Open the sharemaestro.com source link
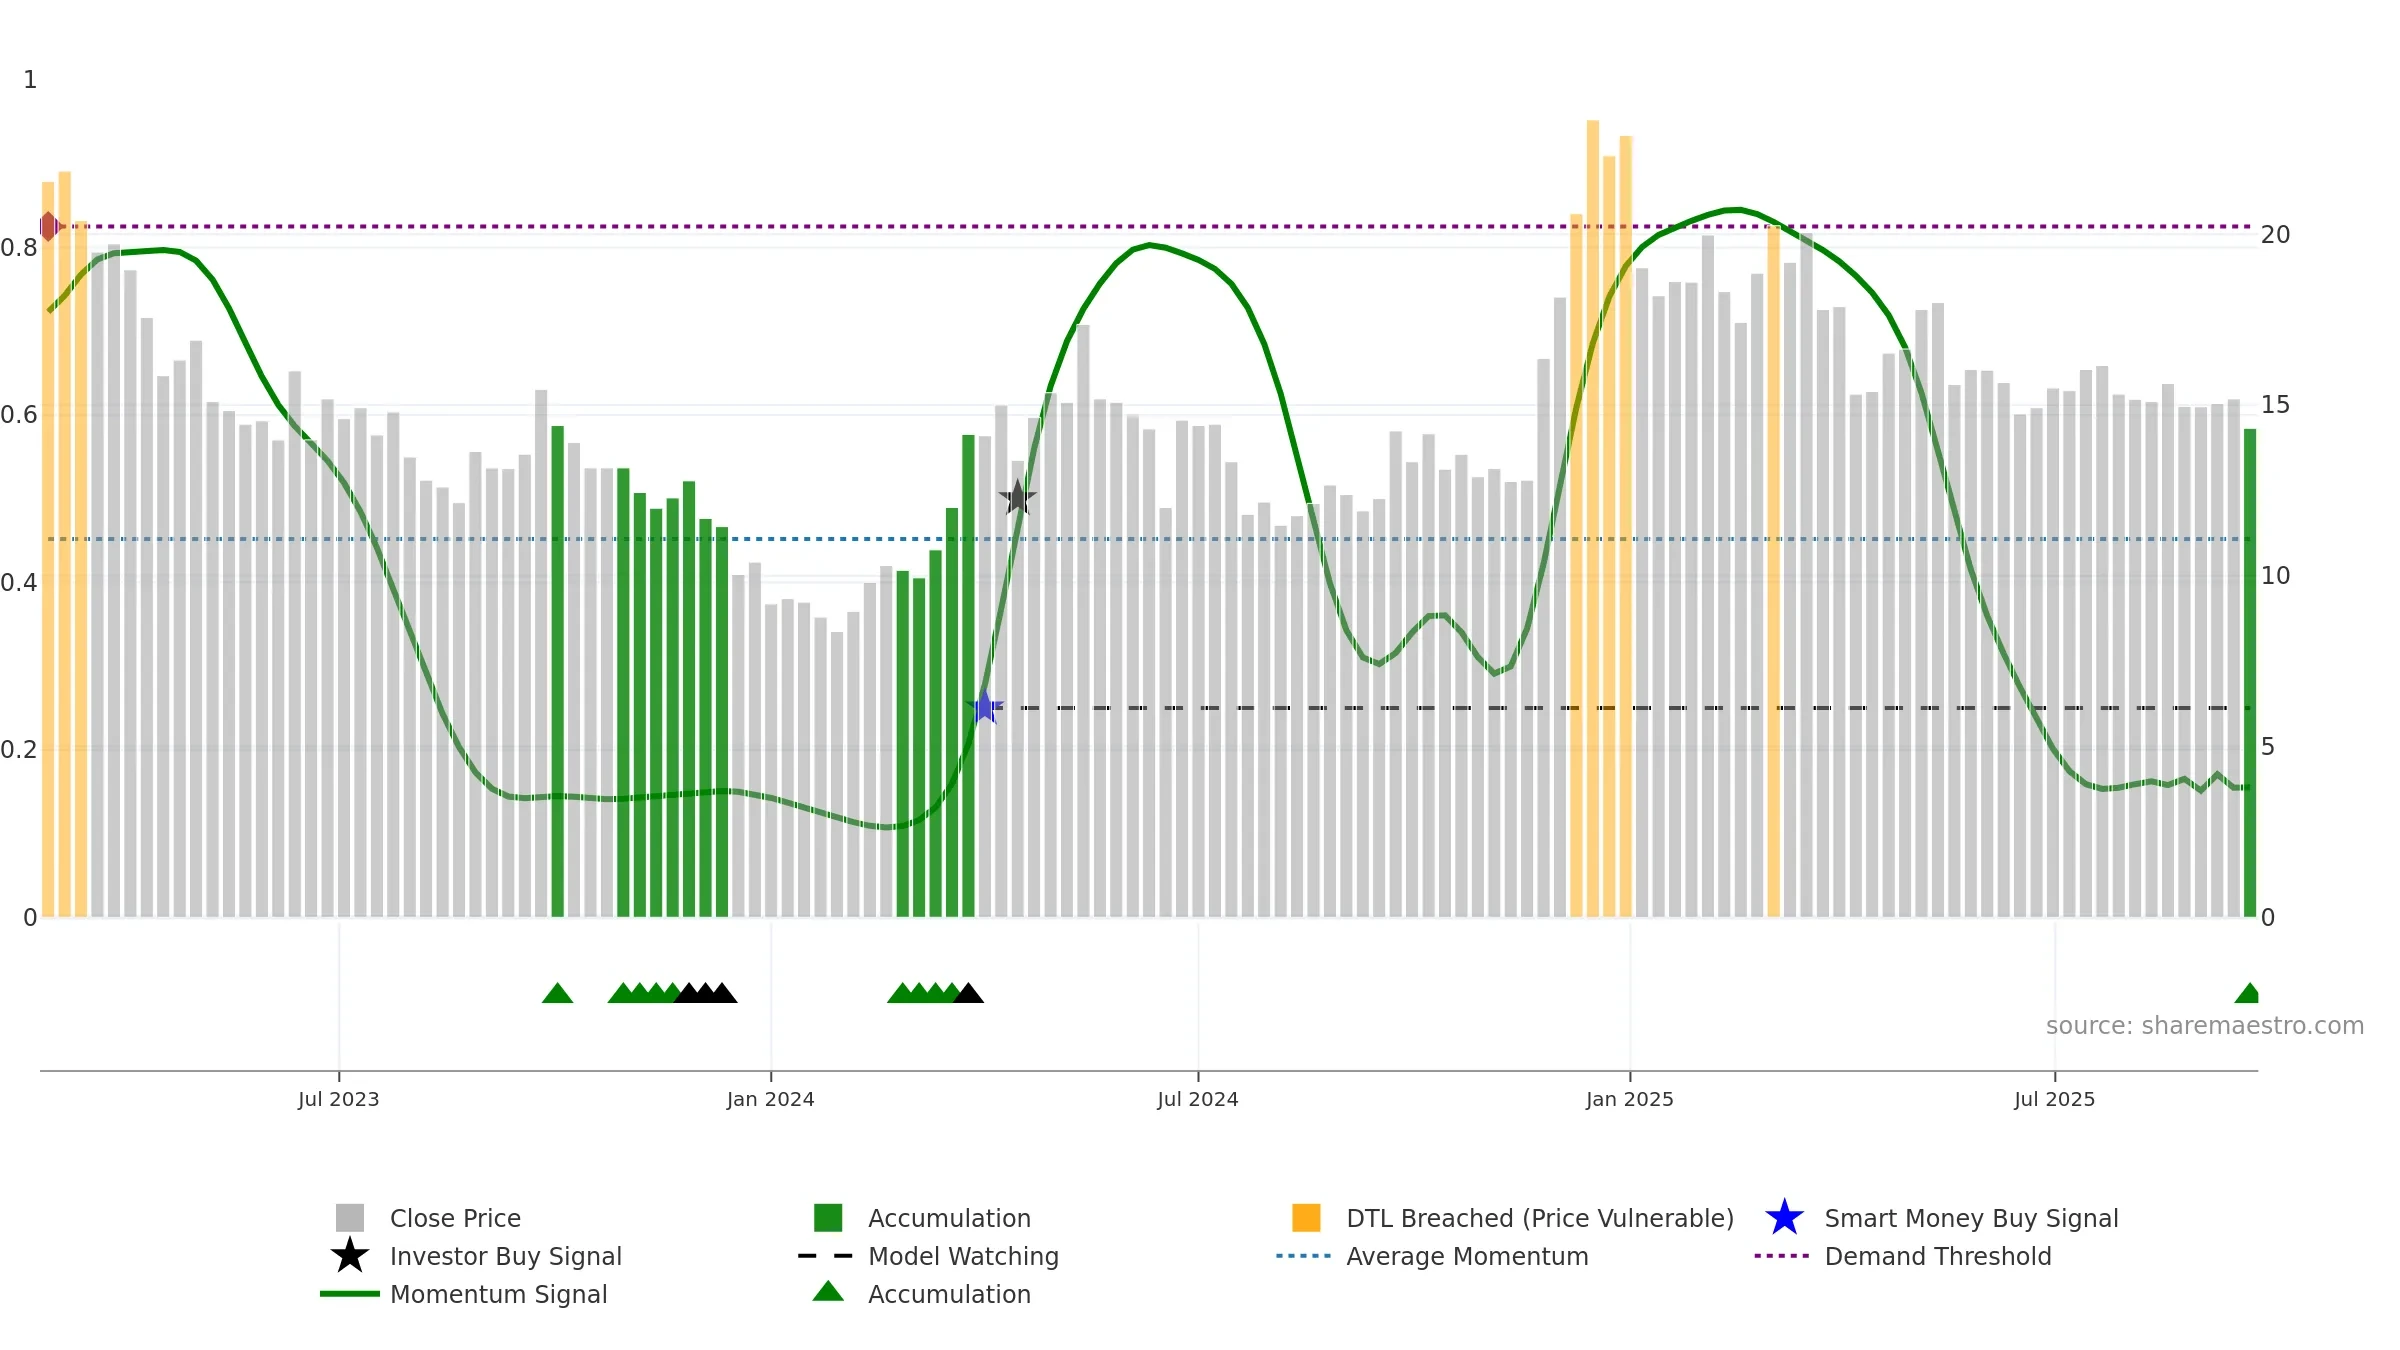Image resolution: width=2400 pixels, height=1350 pixels. [x=2205, y=1026]
